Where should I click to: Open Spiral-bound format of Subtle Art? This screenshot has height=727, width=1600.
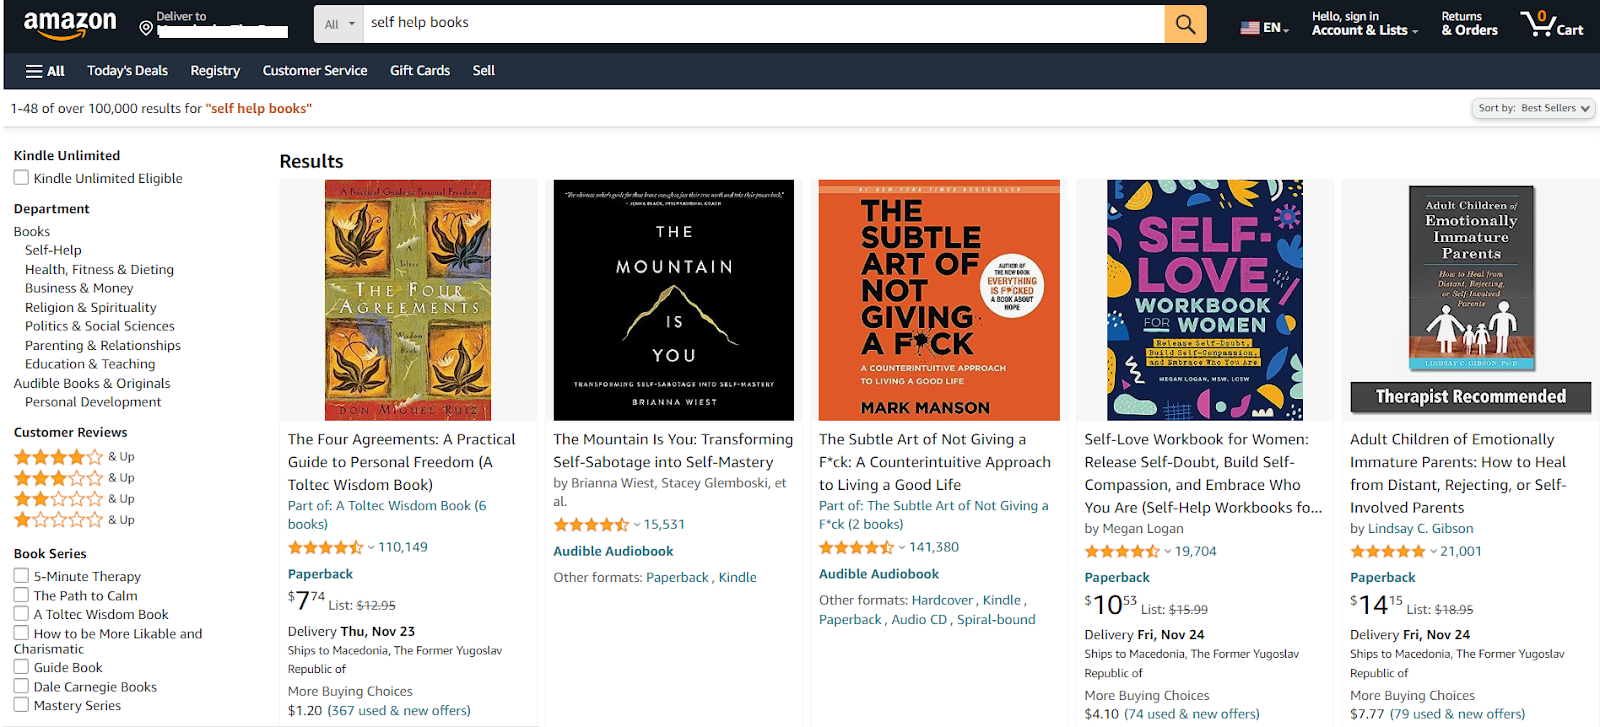coord(996,620)
